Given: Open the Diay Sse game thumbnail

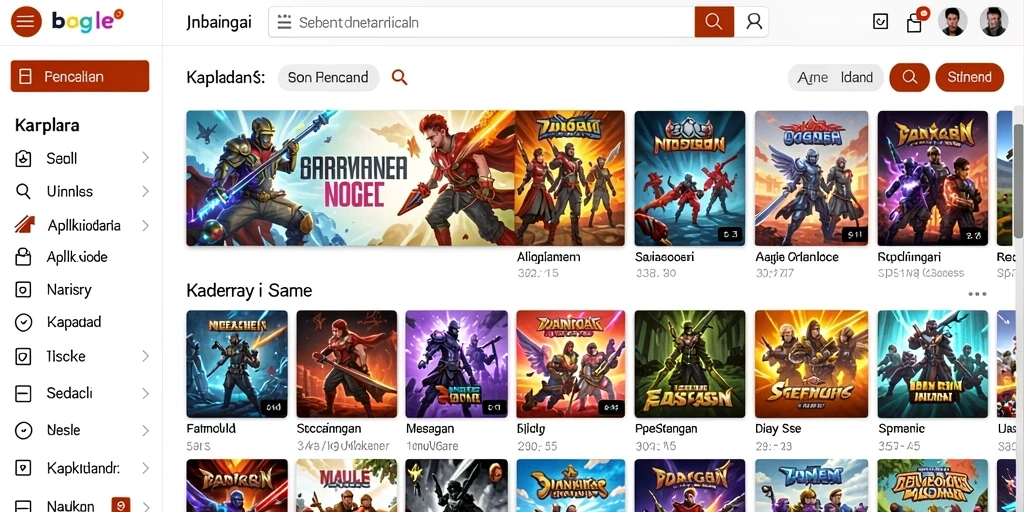Looking at the screenshot, I should [x=811, y=364].
